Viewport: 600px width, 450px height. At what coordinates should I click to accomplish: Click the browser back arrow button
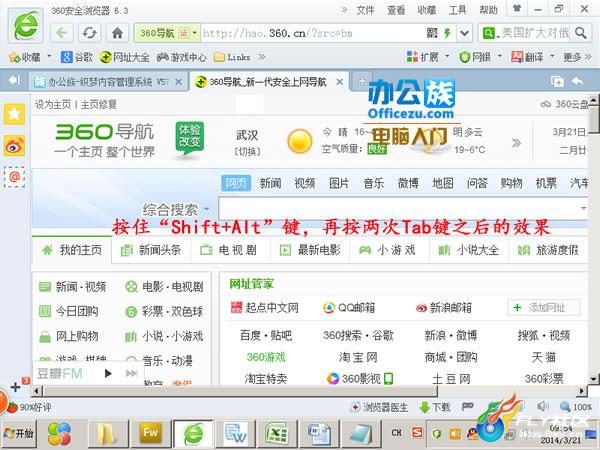pos(62,33)
